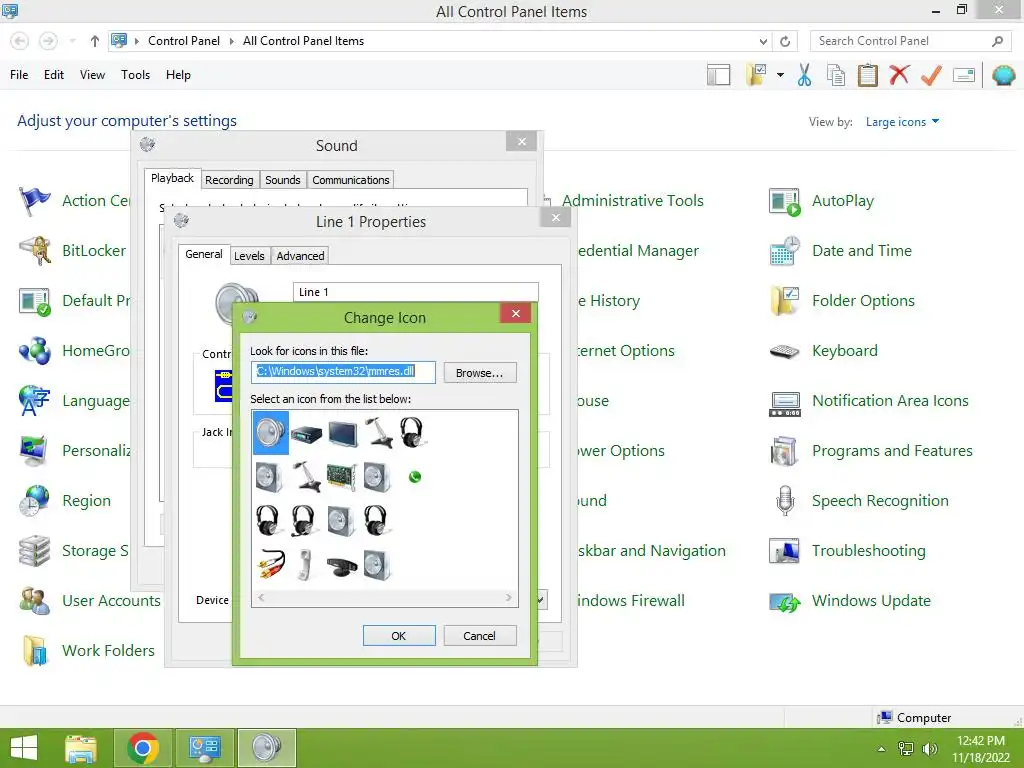This screenshot has width=1024, height=768.
Task: Choose the green sound card icon
Action: coord(342,477)
